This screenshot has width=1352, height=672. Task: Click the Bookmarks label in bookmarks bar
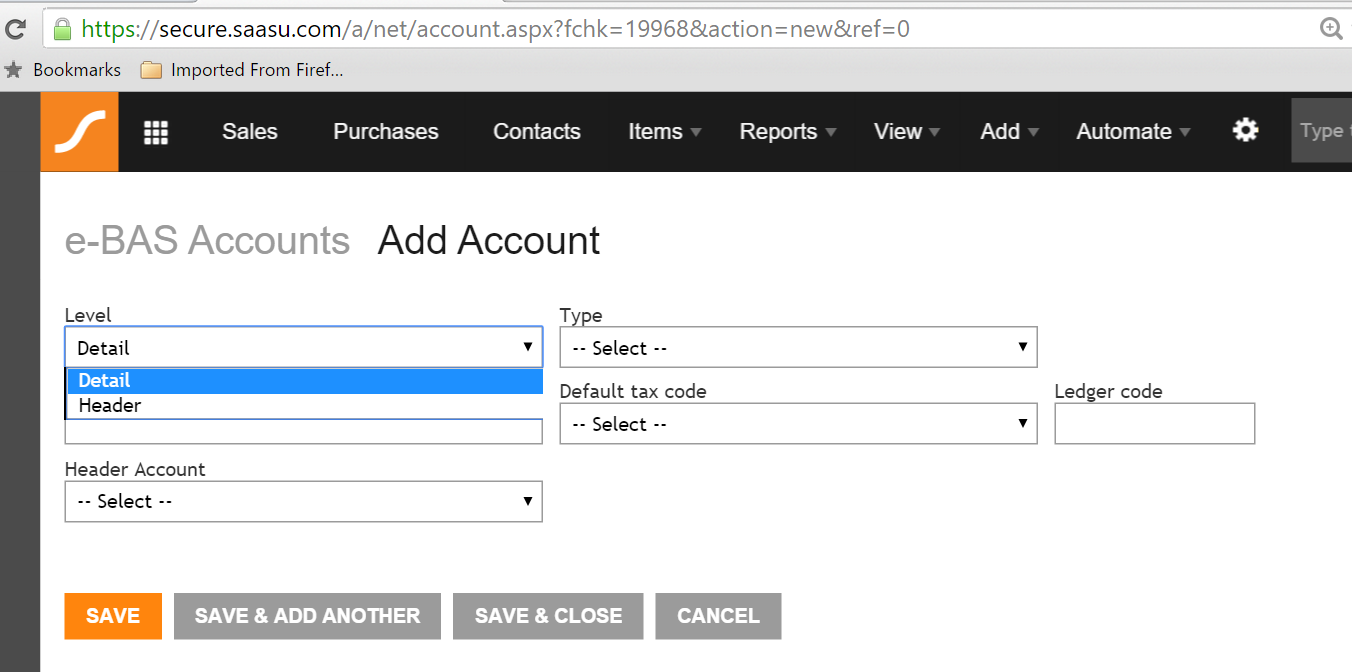pyautogui.click(x=77, y=70)
